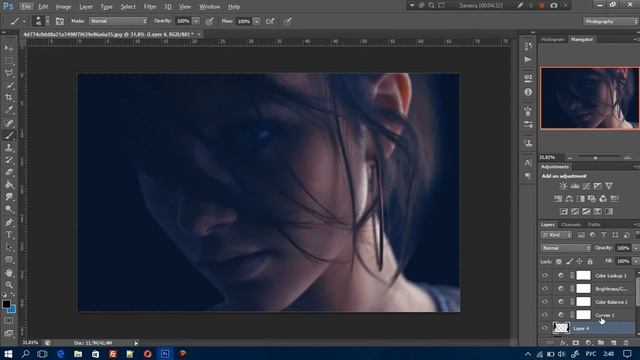This screenshot has height=360, width=640.
Task: Hide the Layer 4 layer
Action: (x=545, y=328)
